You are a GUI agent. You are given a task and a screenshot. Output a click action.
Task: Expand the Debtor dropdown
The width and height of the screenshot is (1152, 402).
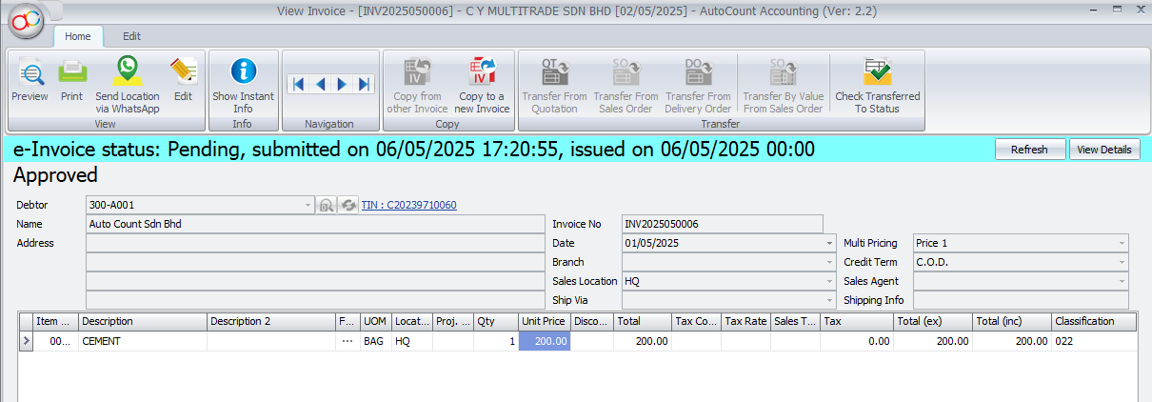[x=308, y=205]
